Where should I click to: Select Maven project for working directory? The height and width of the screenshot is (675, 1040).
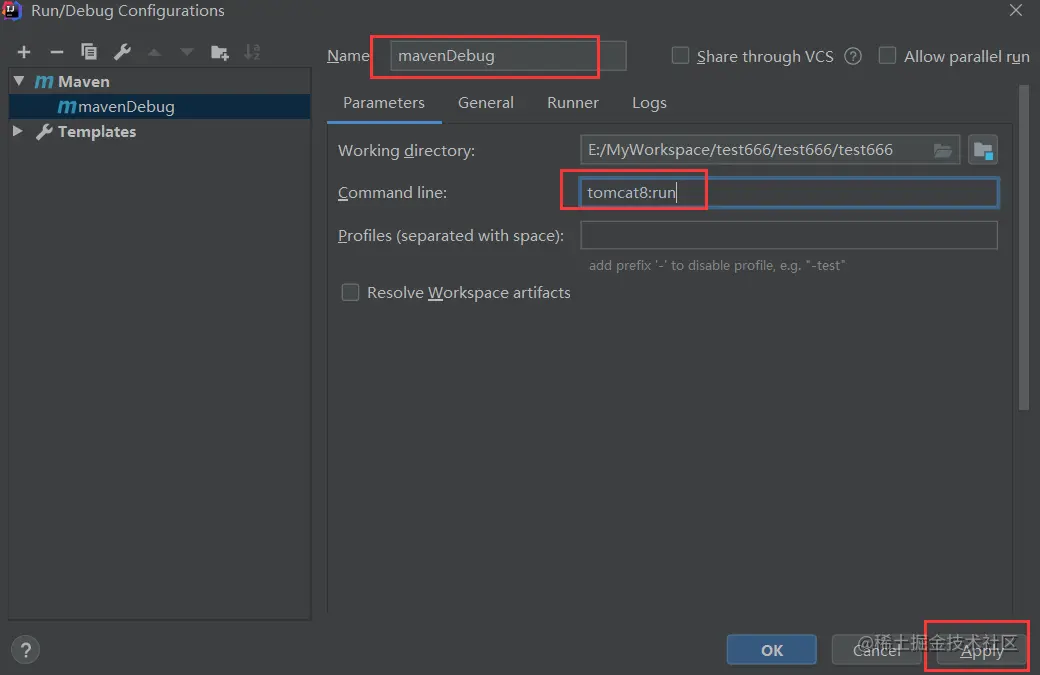(983, 150)
